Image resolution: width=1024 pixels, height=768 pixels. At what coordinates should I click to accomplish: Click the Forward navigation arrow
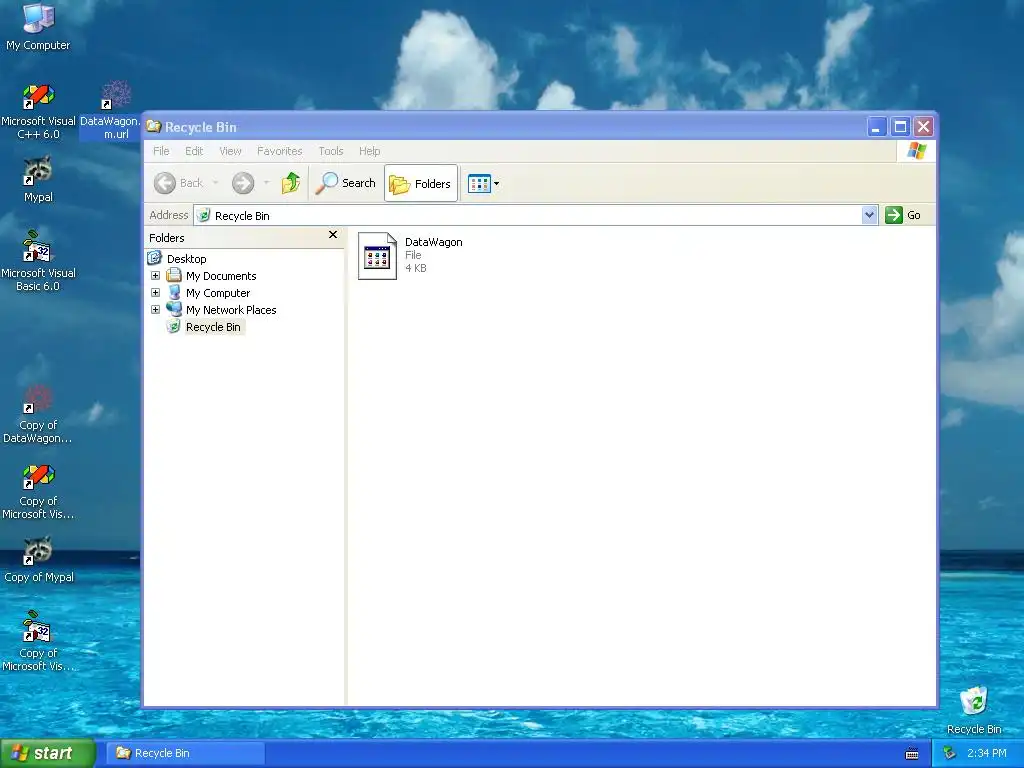(x=243, y=183)
